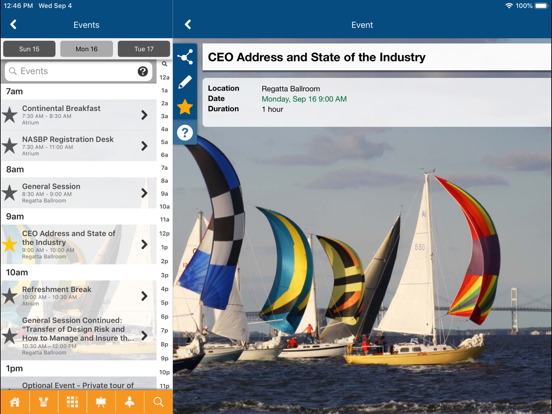The image size is (552, 414).
Task: Jump to 5p in the hour index
Action: 164,303
